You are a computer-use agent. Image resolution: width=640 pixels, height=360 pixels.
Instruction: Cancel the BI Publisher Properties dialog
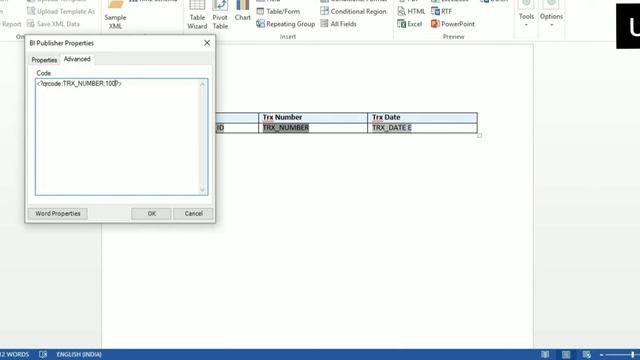click(193, 213)
